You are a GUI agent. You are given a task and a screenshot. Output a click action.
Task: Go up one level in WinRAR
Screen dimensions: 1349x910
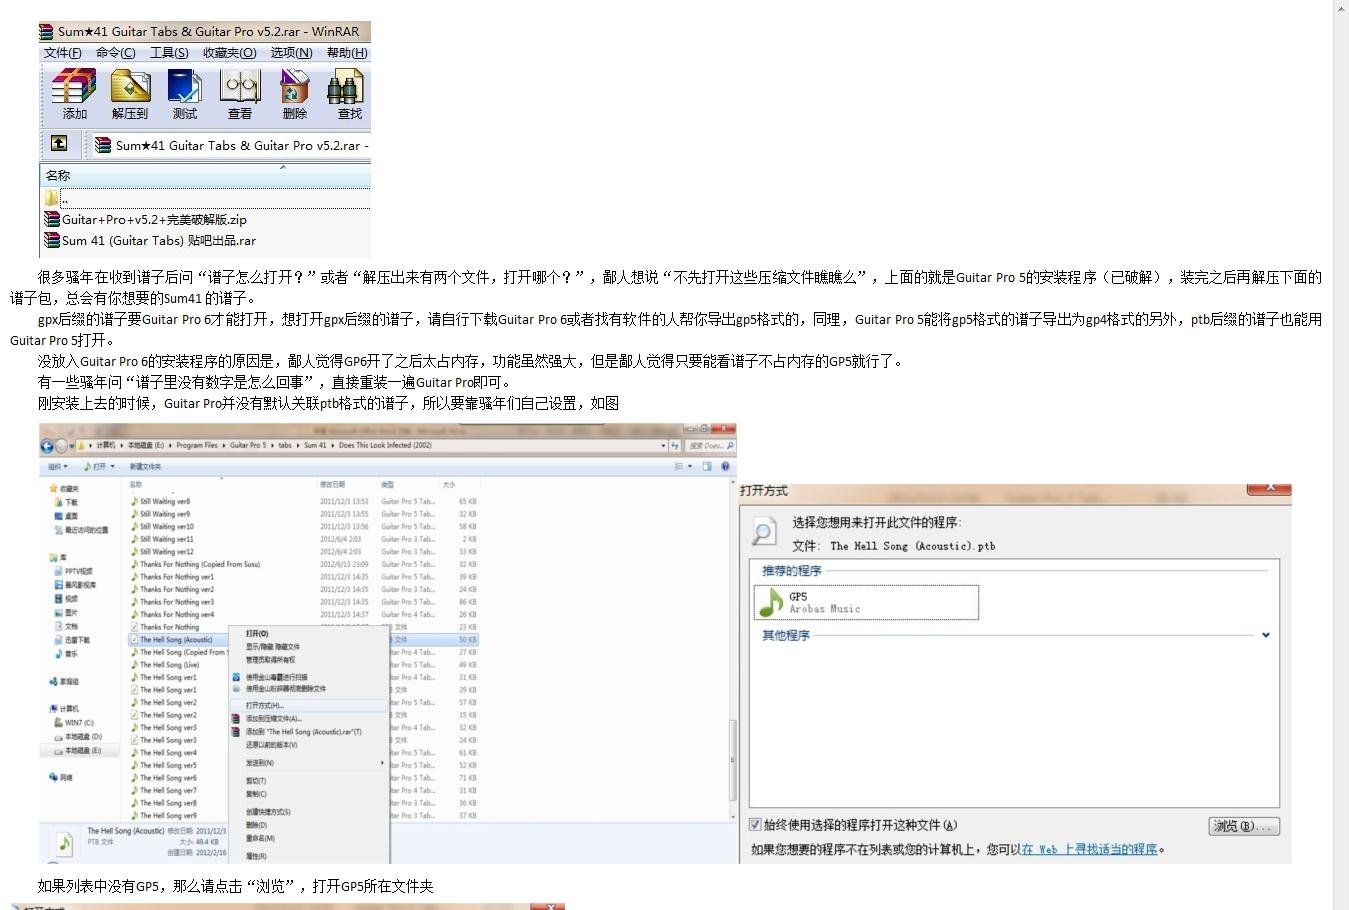point(59,144)
